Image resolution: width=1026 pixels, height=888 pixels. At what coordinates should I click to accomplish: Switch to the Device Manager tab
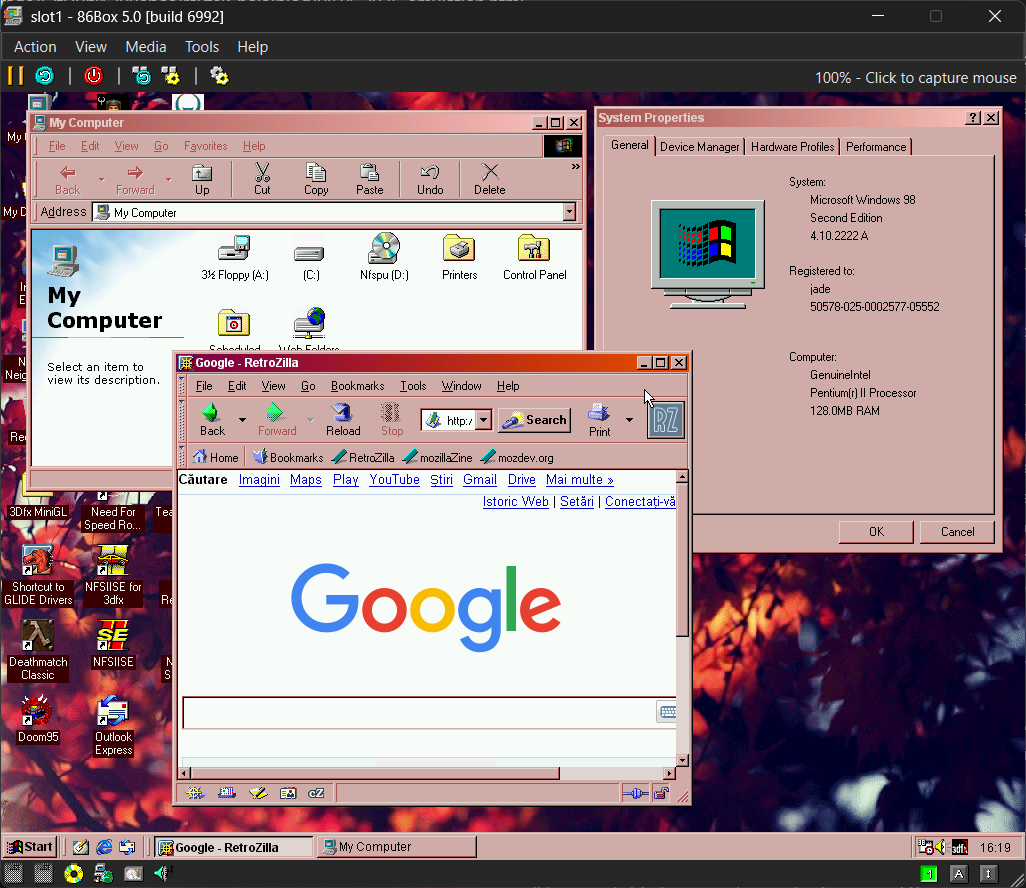700,147
